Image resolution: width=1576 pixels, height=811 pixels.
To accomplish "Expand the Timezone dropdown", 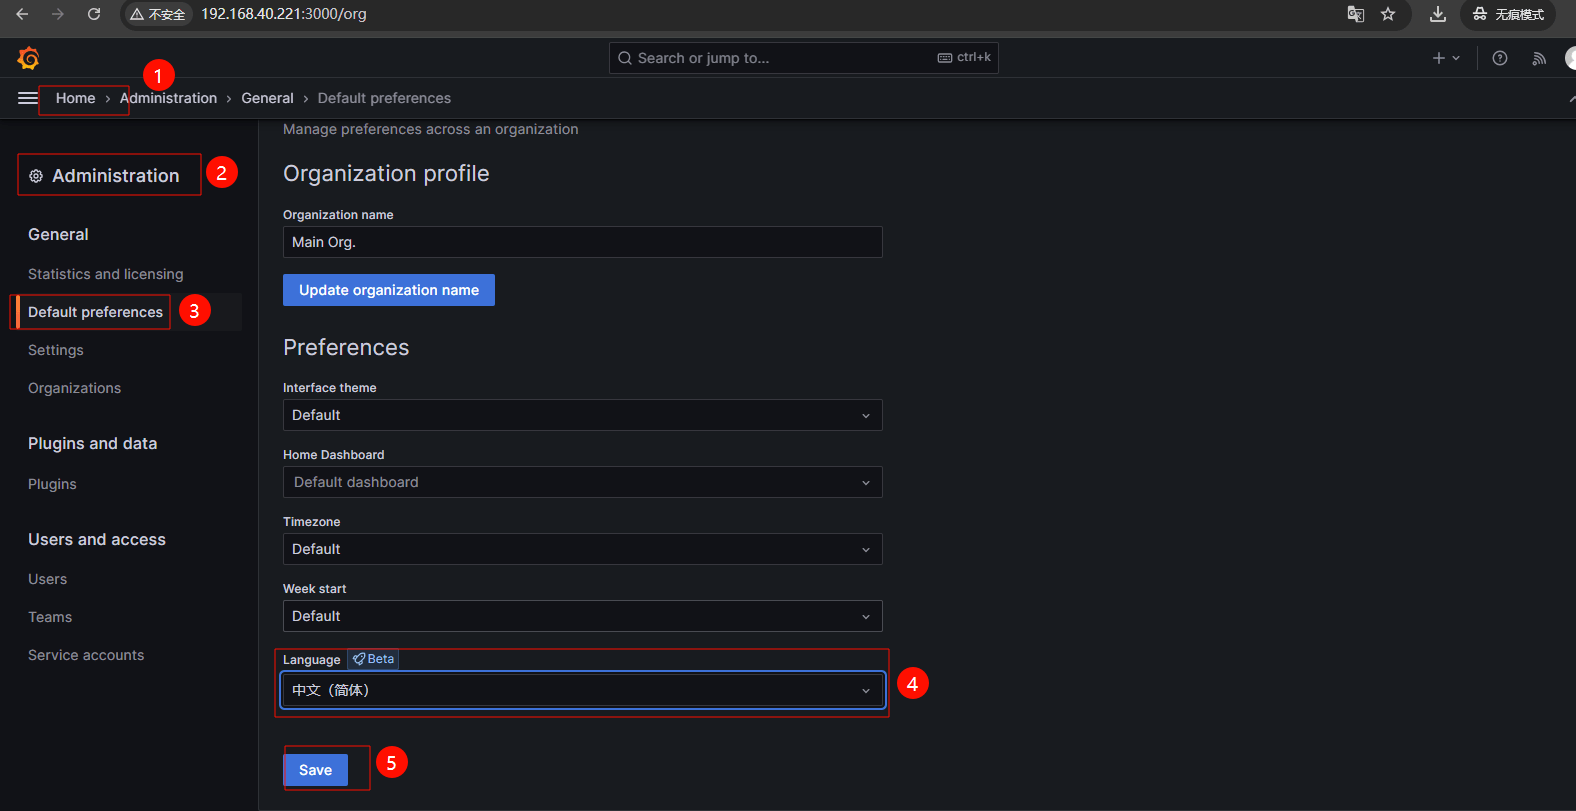I will coord(582,549).
